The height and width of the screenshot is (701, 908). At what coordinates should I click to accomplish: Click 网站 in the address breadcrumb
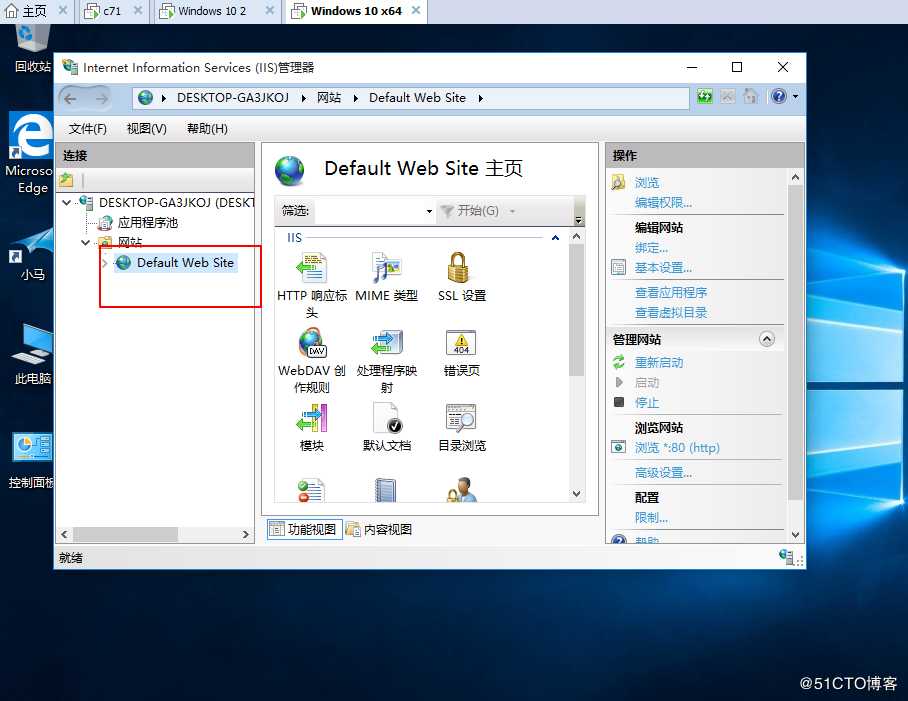point(328,98)
